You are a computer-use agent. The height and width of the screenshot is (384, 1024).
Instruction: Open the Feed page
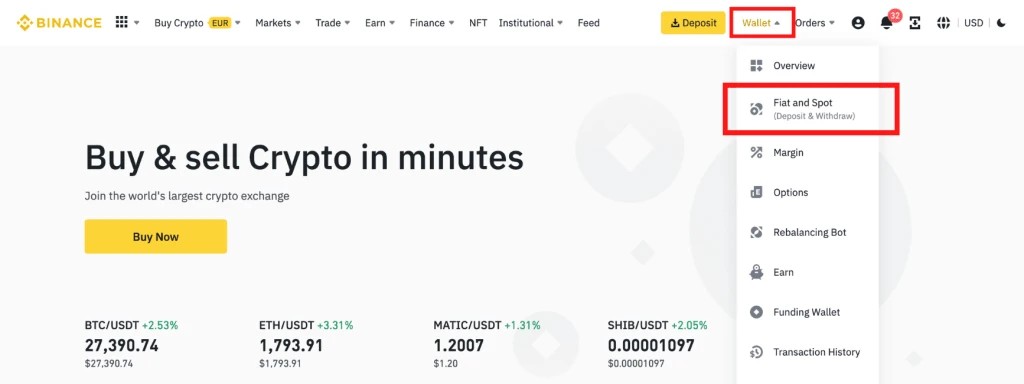(588, 23)
